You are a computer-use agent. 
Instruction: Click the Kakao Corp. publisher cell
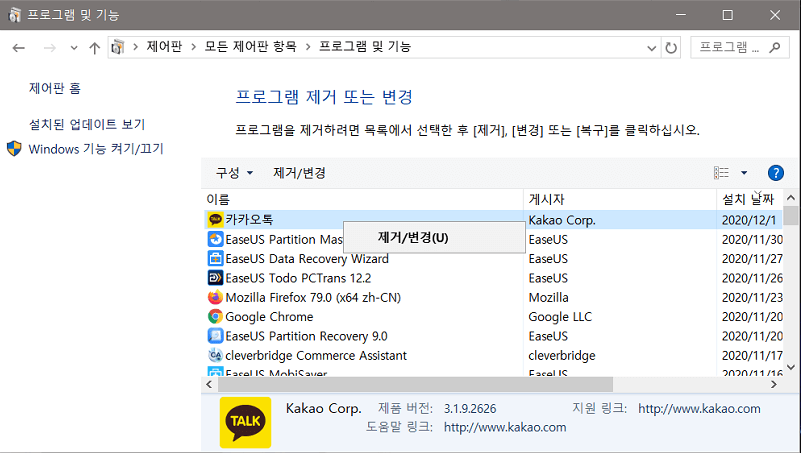click(x=562, y=220)
